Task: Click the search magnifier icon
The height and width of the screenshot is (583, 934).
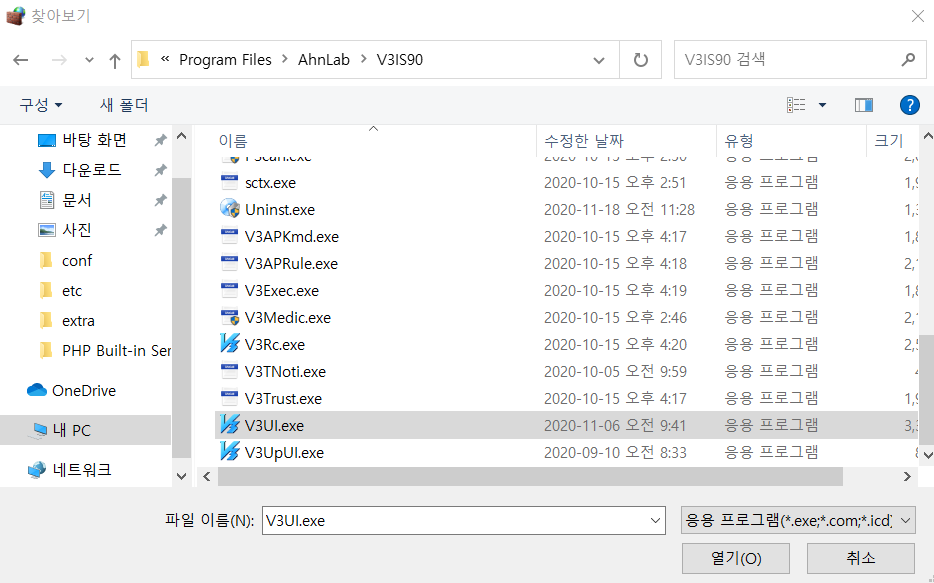Action: (x=908, y=60)
